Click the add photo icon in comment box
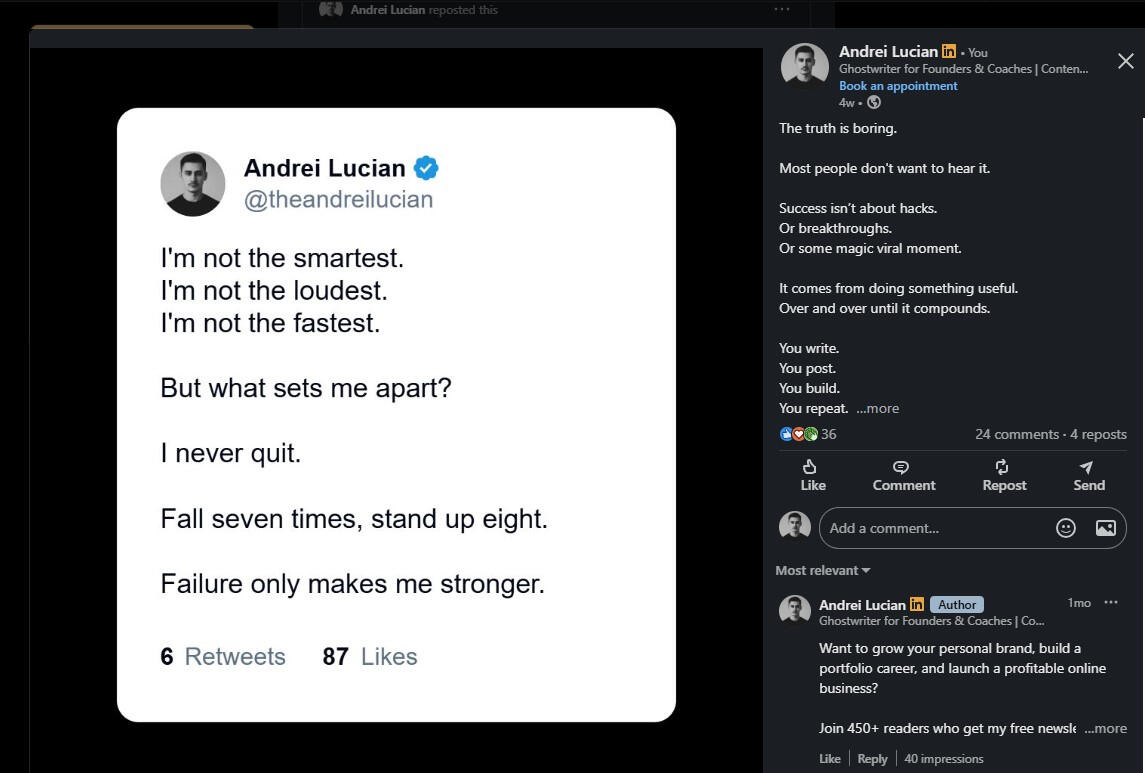The image size is (1145, 773). pos(1105,528)
